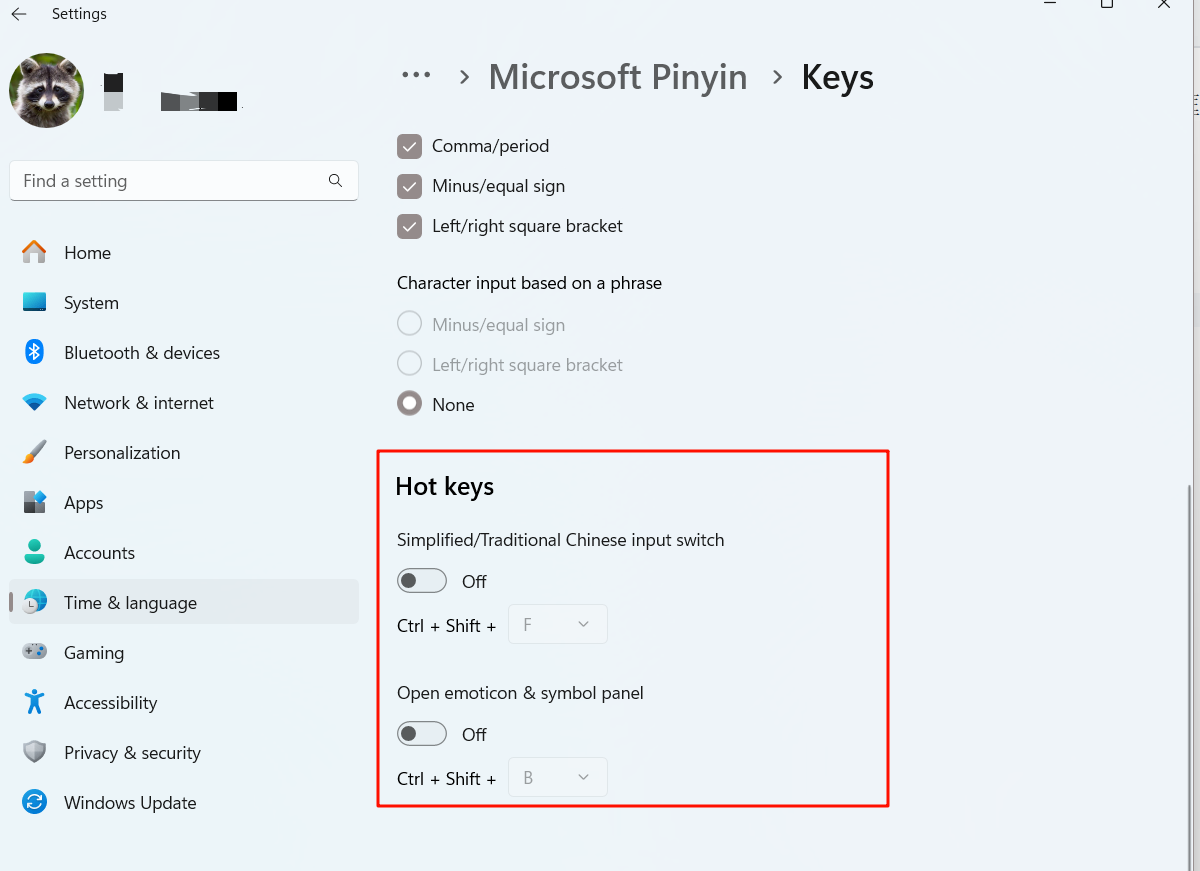The width and height of the screenshot is (1200, 871).
Task: Click the Personalization paintbrush icon
Action: (35, 452)
